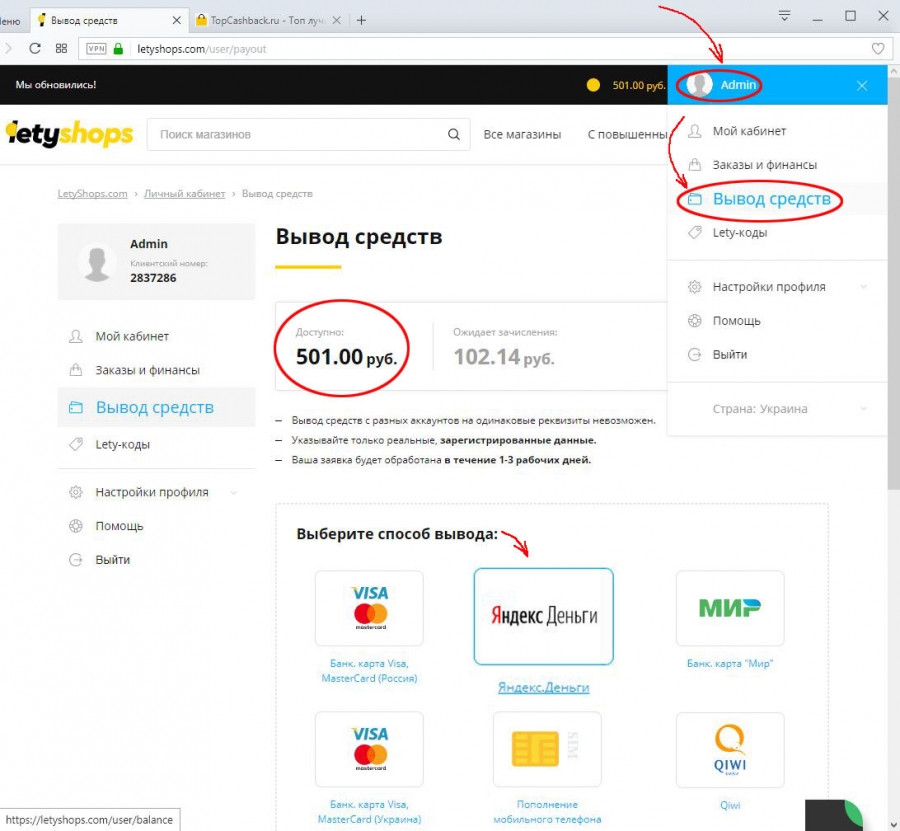Click the Яндекс.Деньги link
Screen dimensions: 900x831
click(x=544, y=688)
